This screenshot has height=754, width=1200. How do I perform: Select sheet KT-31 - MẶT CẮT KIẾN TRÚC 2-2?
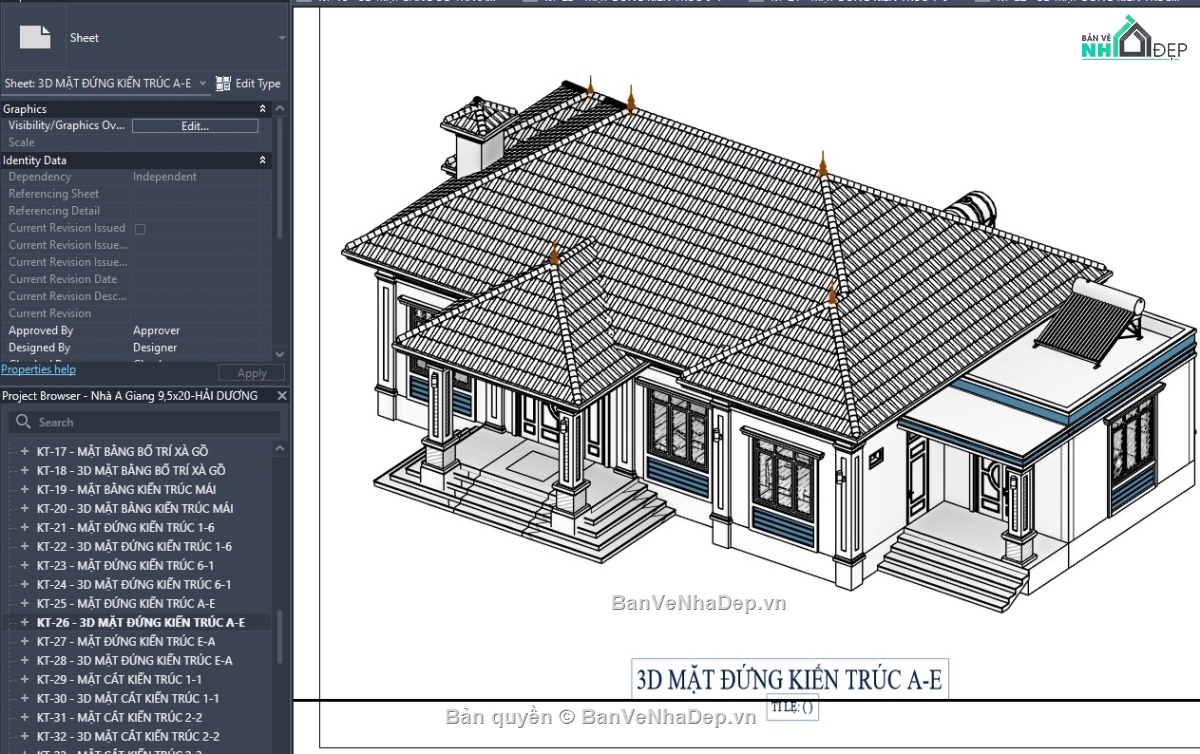point(120,718)
